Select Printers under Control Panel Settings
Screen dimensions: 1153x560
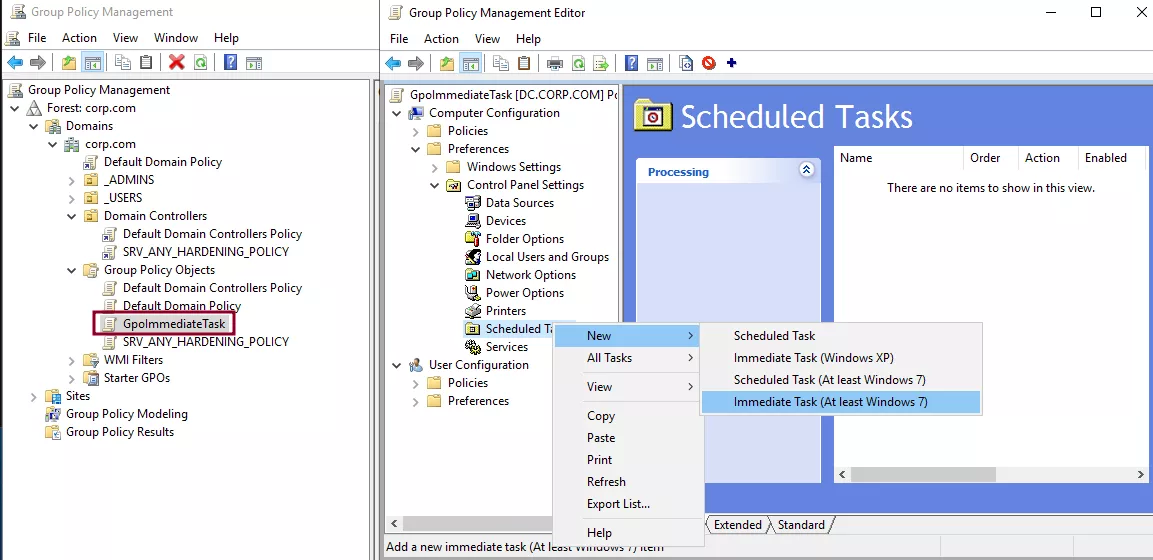click(x=506, y=311)
